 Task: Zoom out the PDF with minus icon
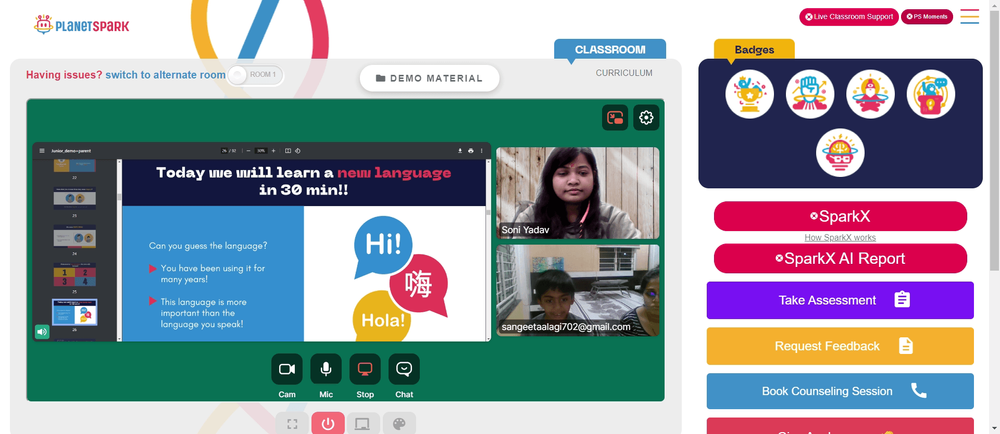click(x=248, y=150)
